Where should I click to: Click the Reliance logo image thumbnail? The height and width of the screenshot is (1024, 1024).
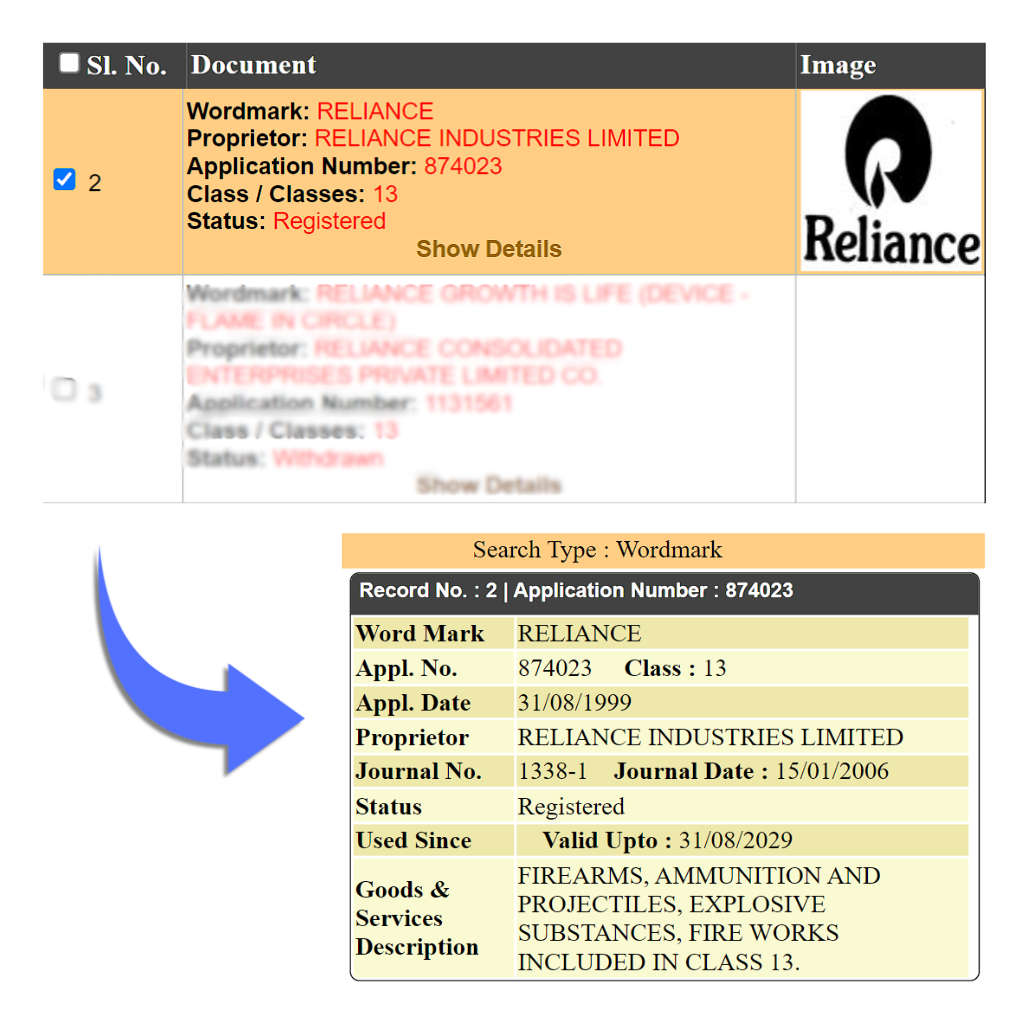[891, 181]
